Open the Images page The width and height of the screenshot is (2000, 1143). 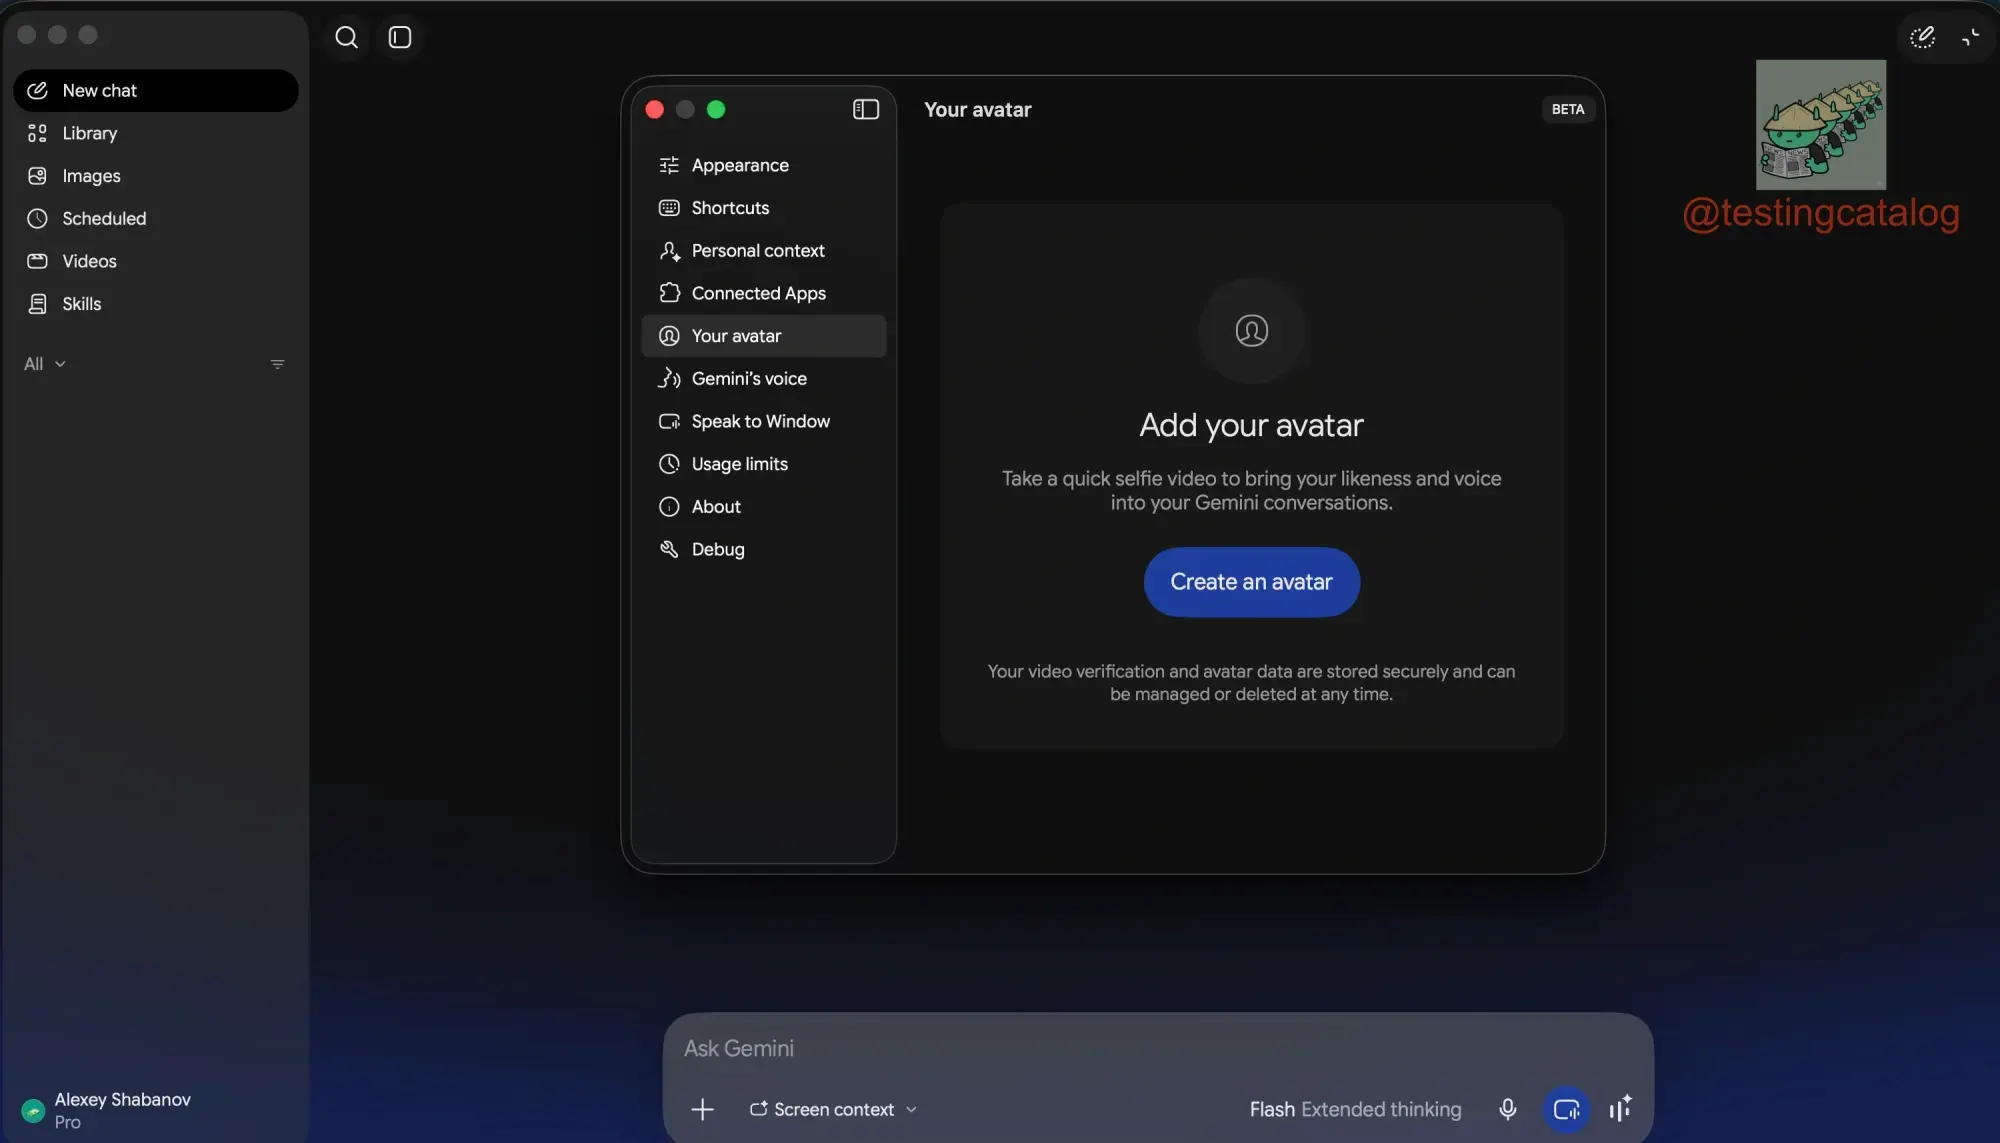pyautogui.click(x=156, y=176)
